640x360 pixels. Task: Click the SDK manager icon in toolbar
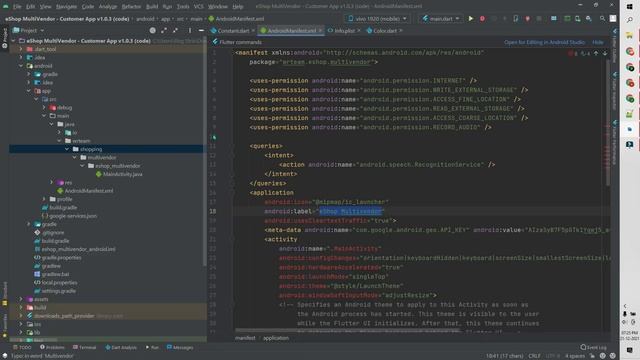[x=589, y=18]
